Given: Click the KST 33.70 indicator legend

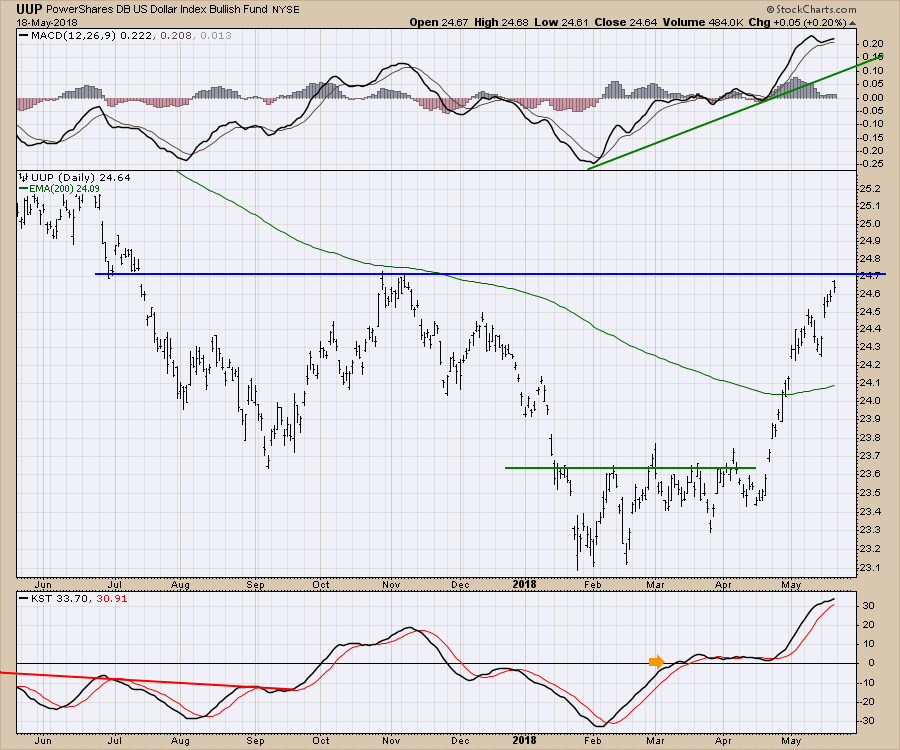Looking at the screenshot, I should tap(54, 599).
